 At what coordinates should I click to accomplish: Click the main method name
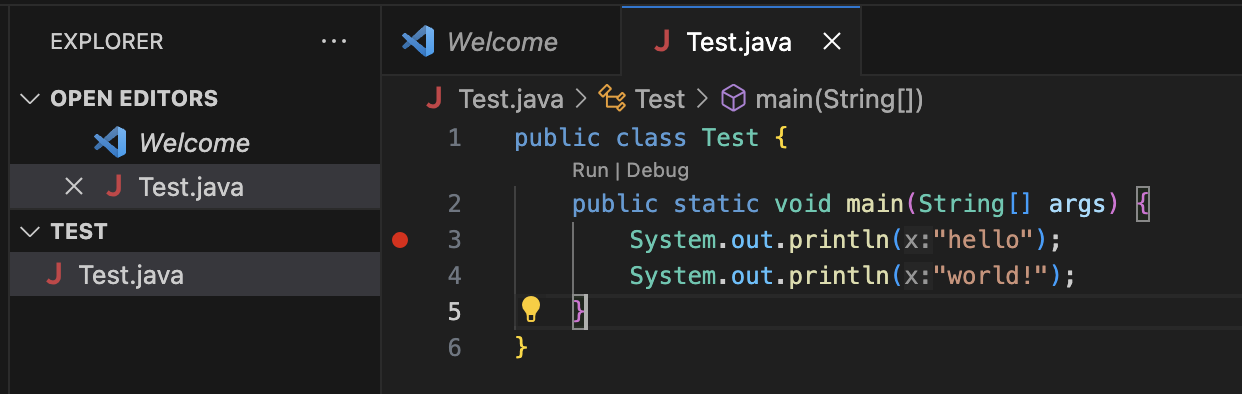click(875, 204)
